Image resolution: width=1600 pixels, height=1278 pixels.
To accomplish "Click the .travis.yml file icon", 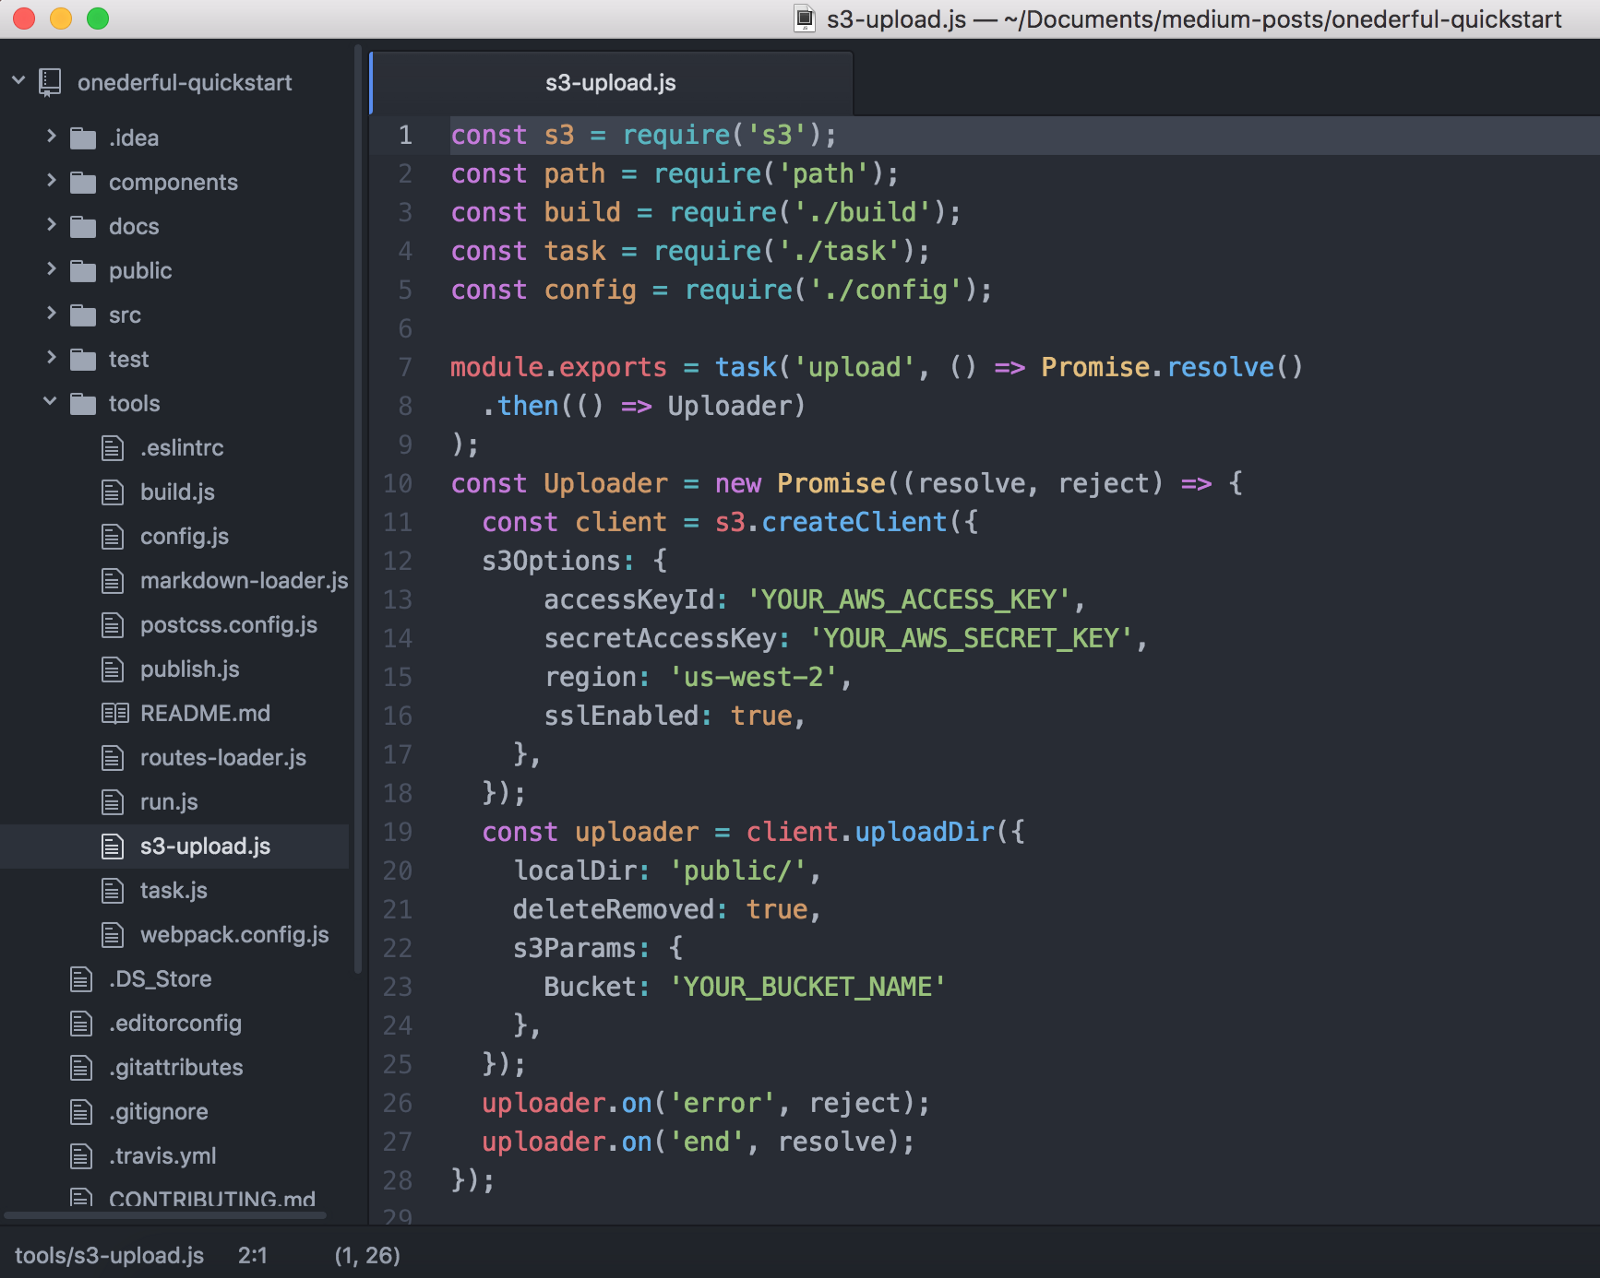I will click(x=82, y=1156).
